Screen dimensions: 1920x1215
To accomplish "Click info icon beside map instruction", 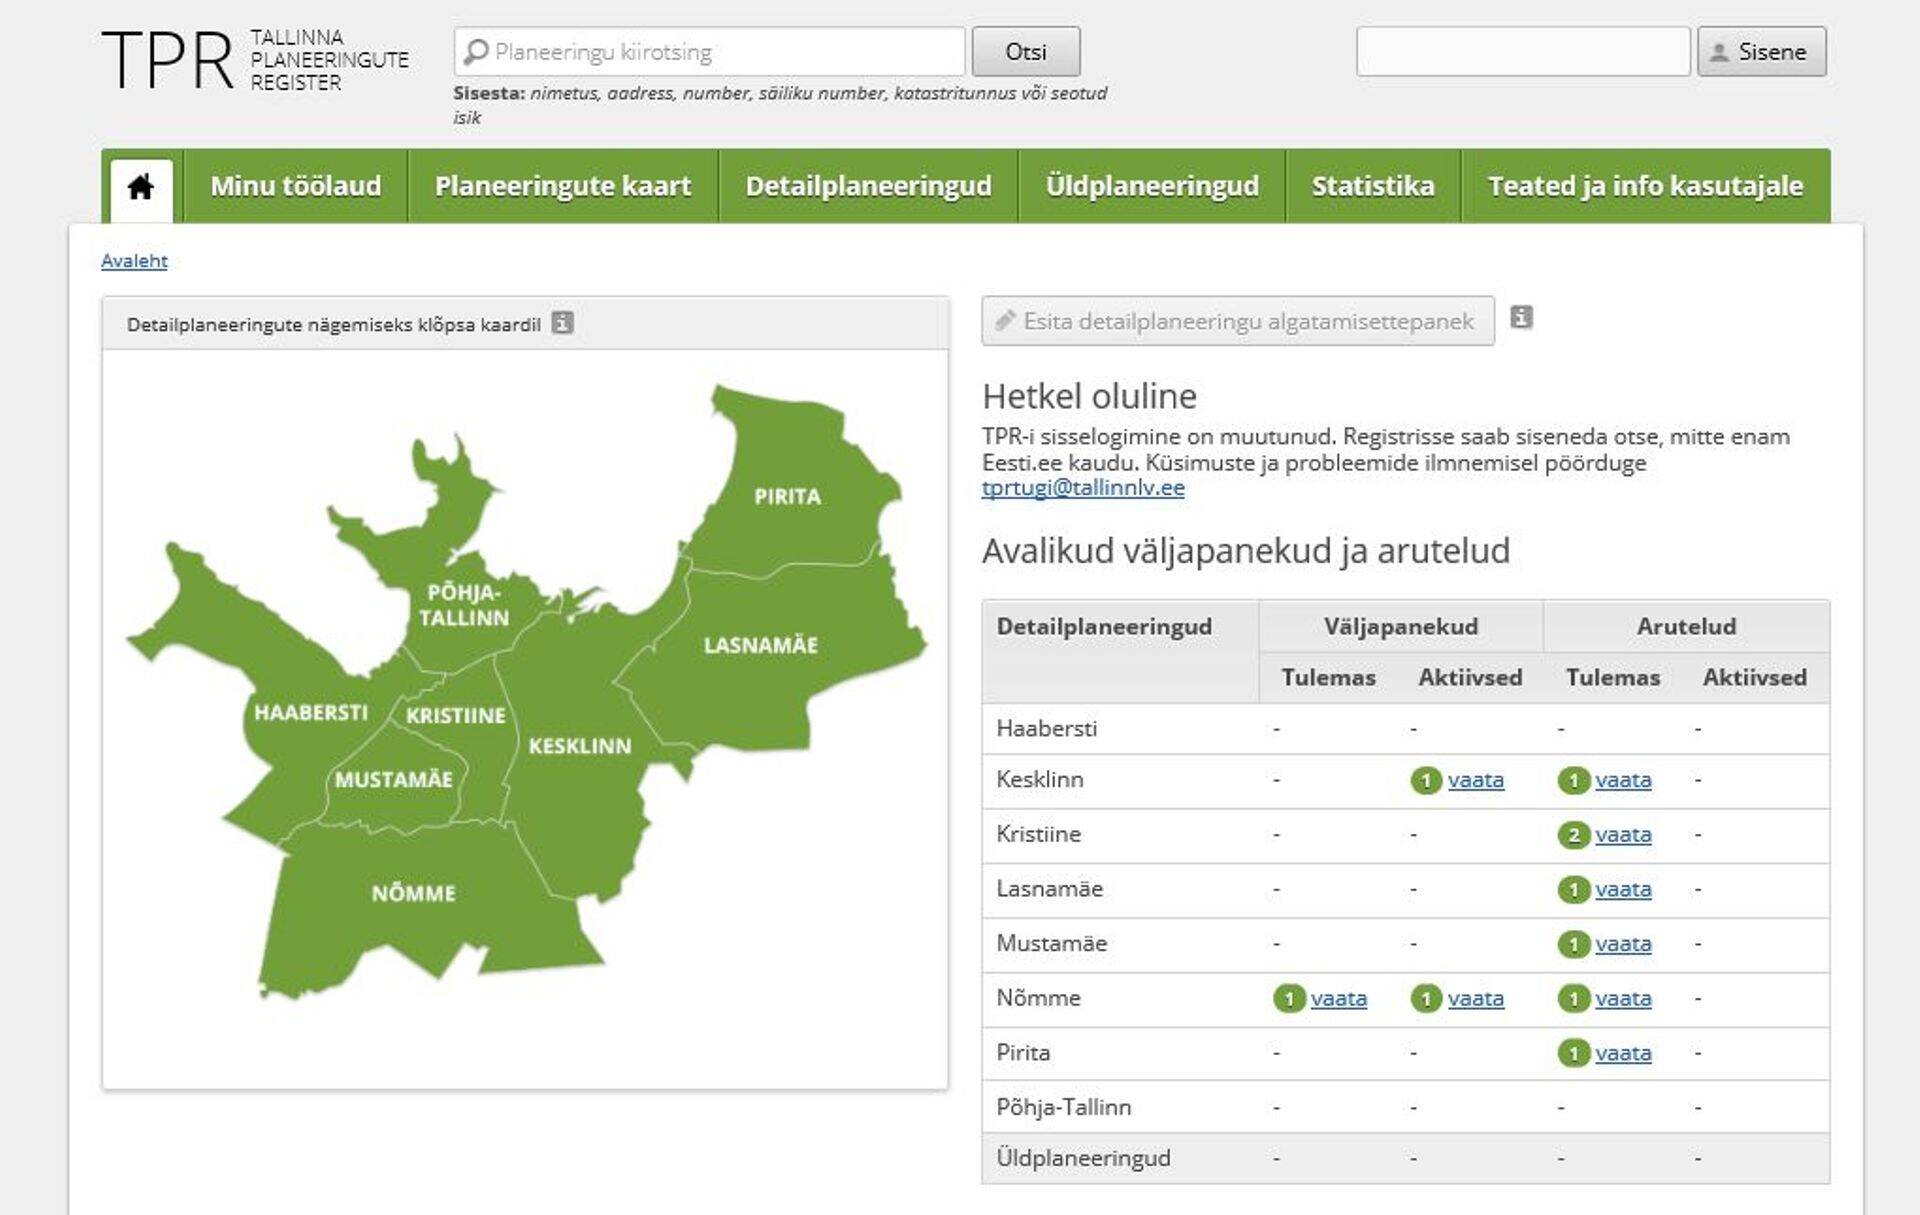I will [563, 323].
